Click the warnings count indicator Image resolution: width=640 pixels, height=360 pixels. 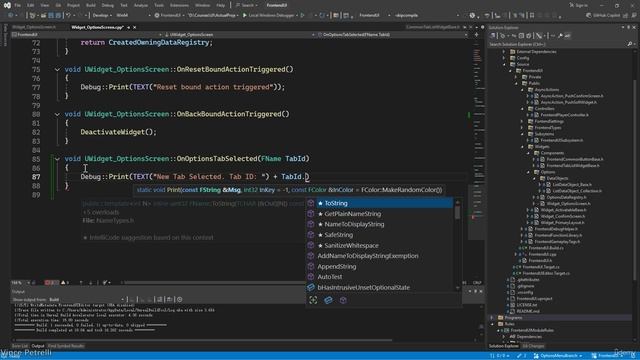(64, 282)
